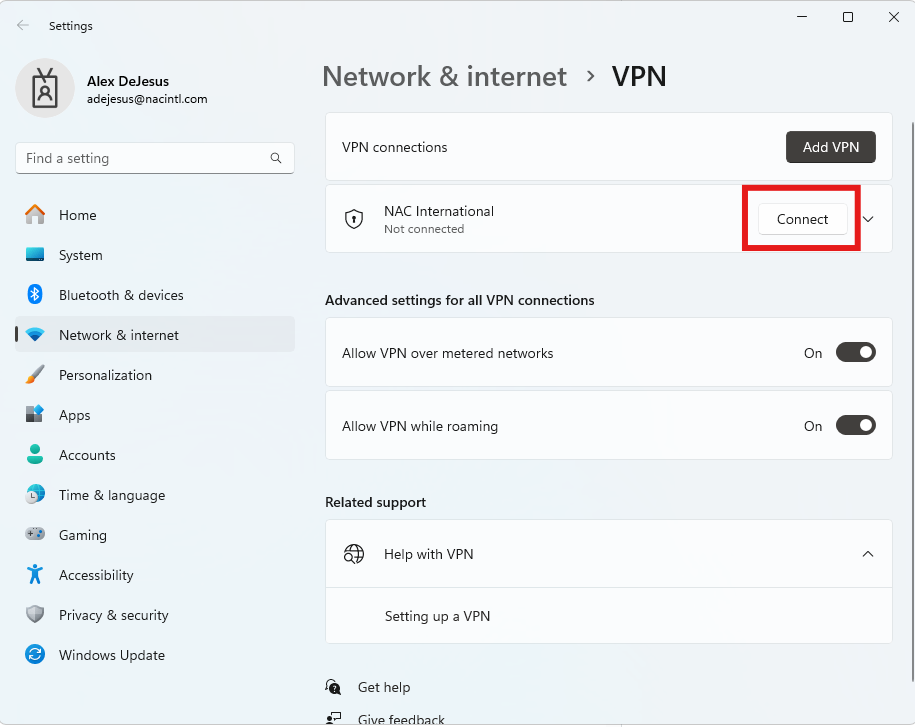Click the globe icon next to Help with VPN

tap(353, 553)
